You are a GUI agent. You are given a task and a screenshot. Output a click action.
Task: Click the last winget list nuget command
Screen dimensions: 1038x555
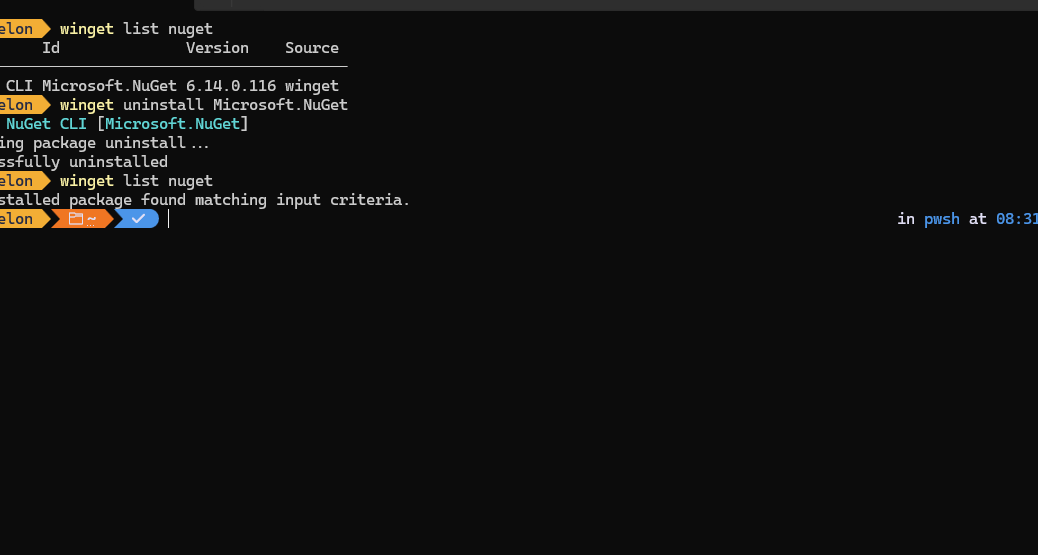[136, 181]
